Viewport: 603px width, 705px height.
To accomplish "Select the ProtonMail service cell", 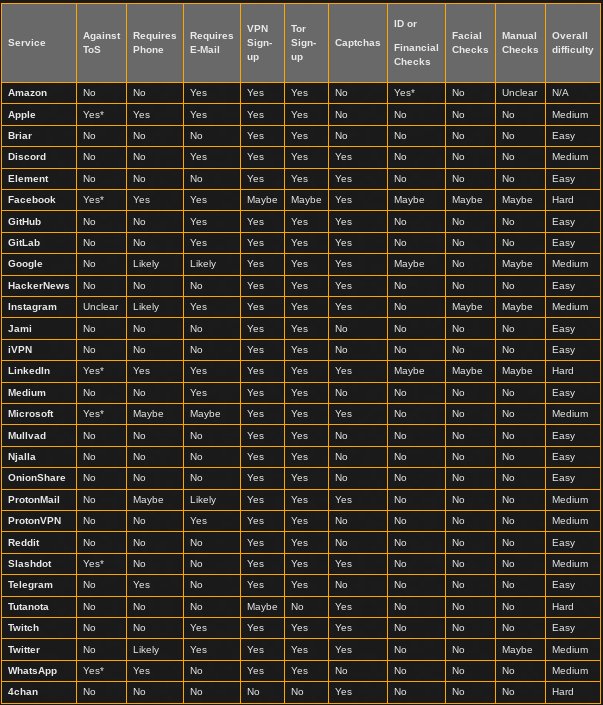I will 39,500.
